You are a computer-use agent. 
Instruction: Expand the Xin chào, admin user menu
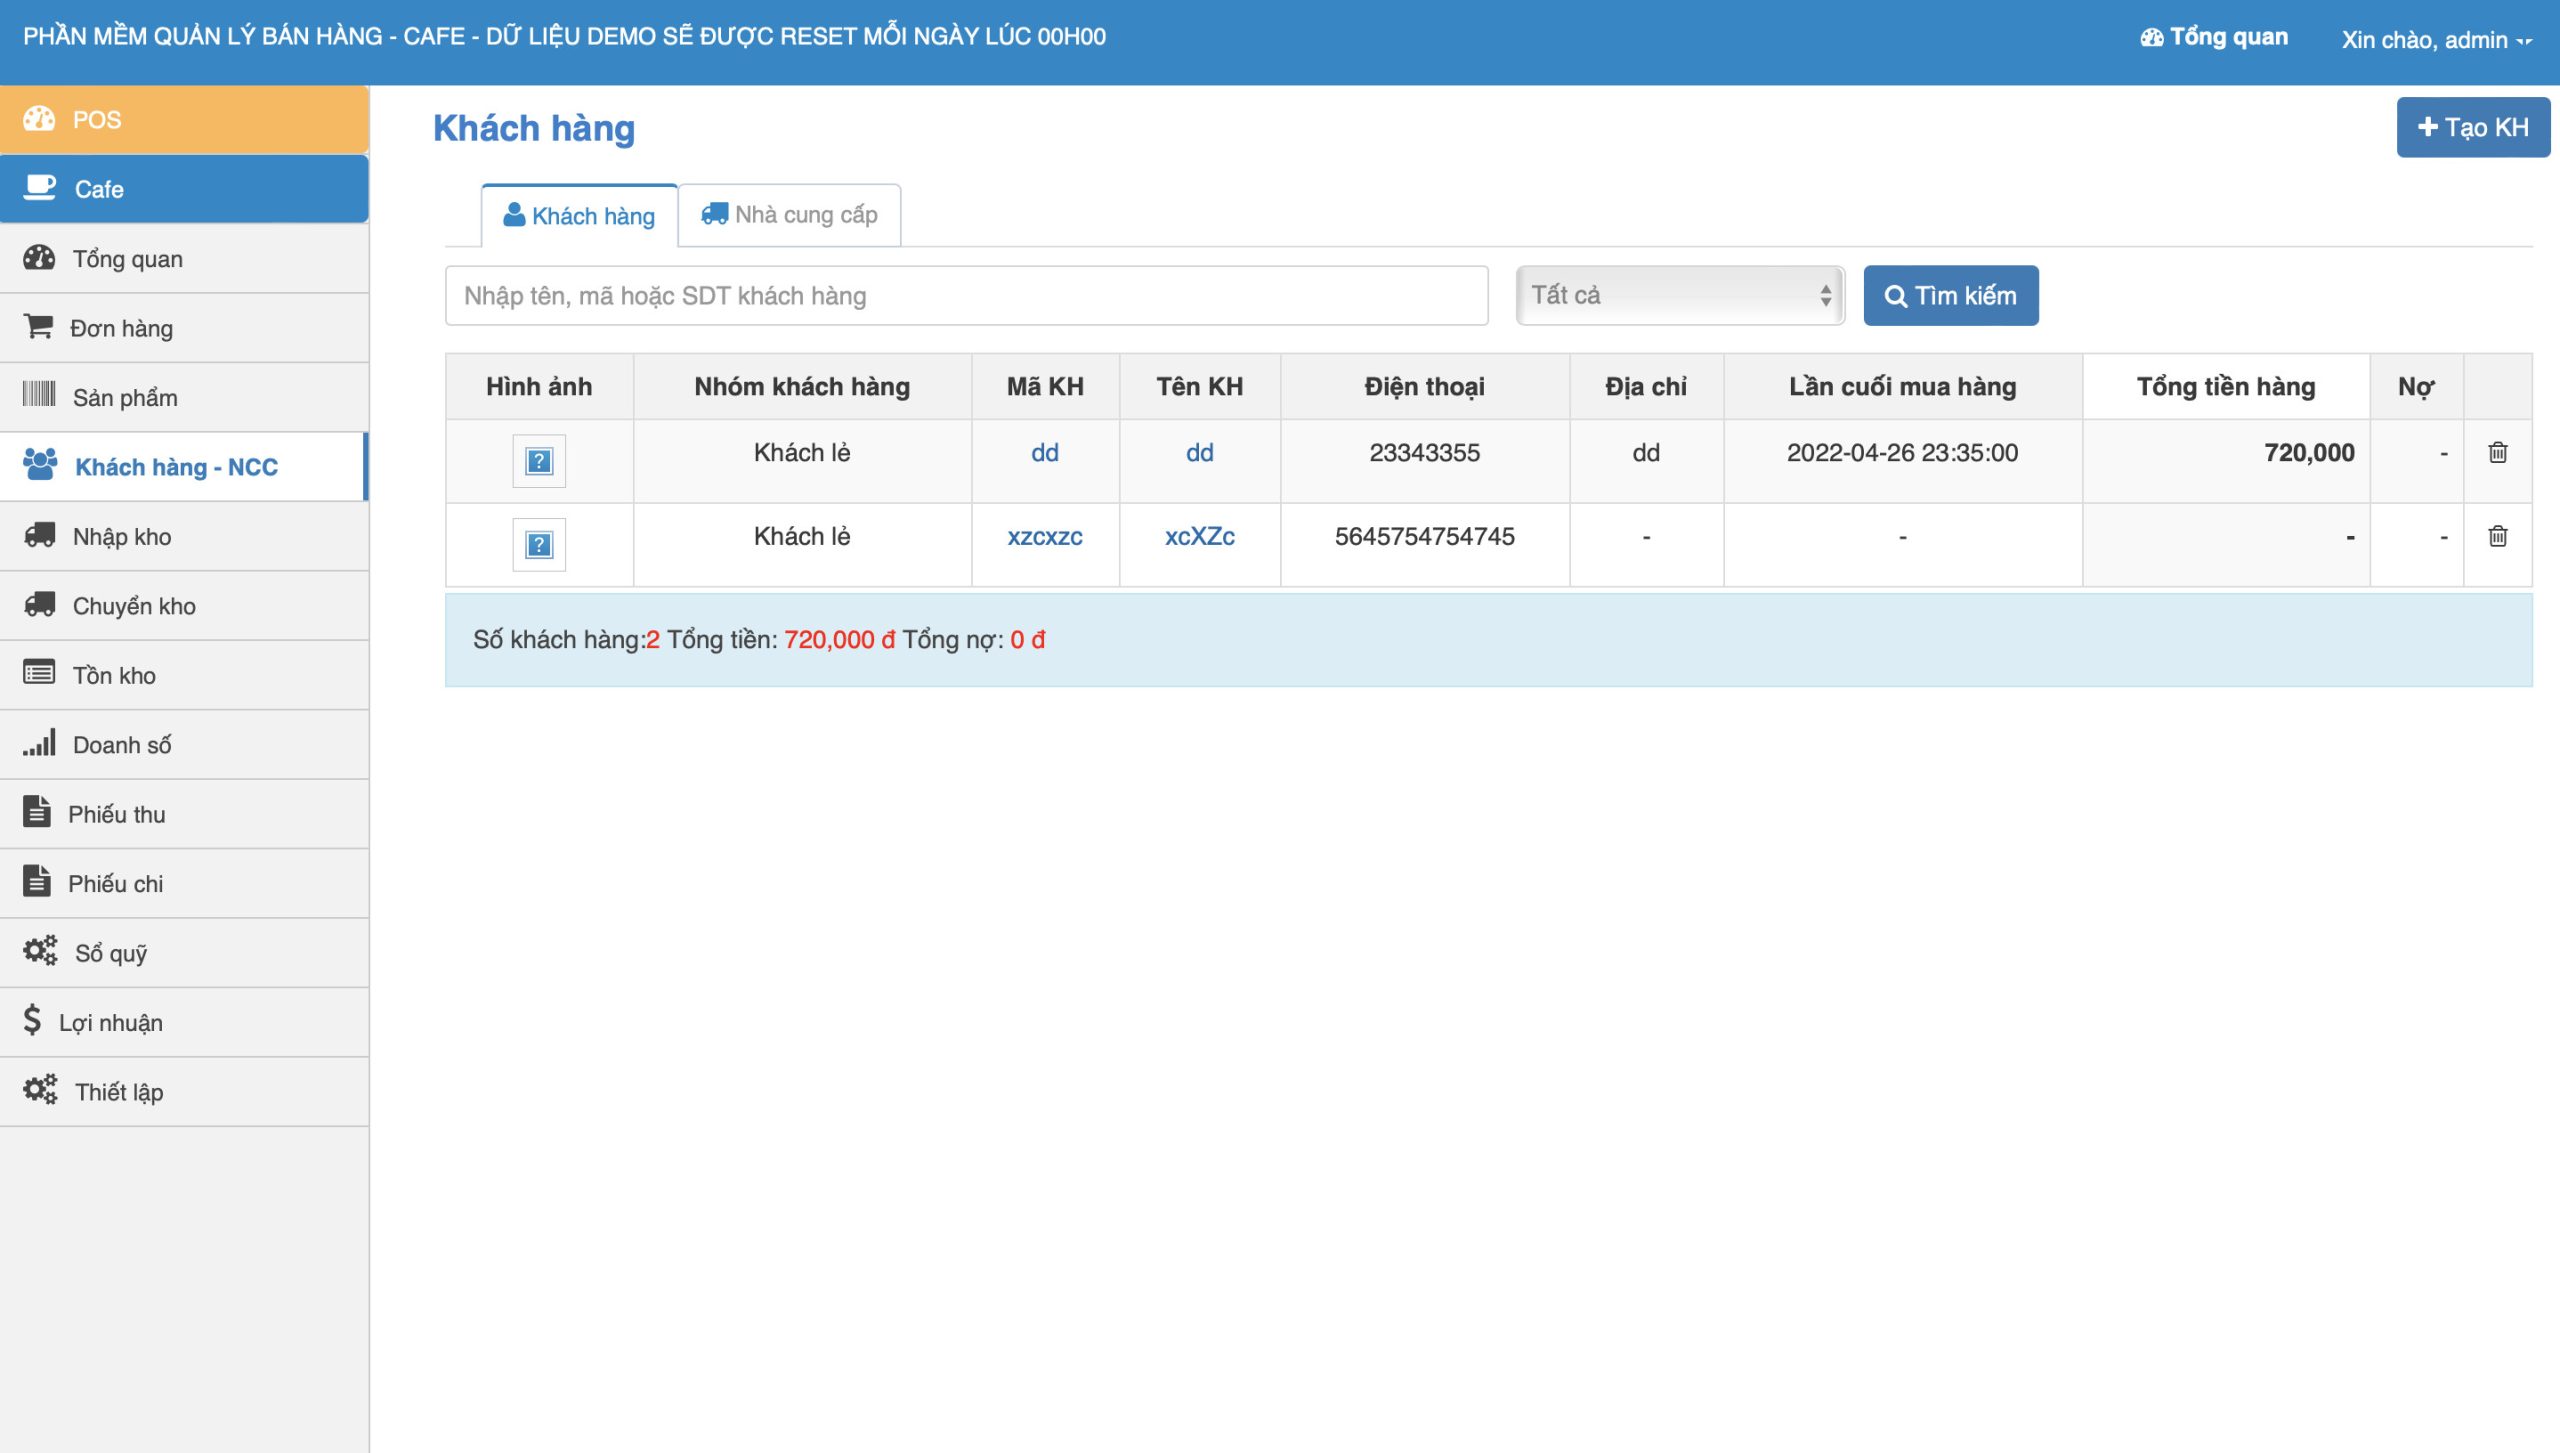[2435, 40]
